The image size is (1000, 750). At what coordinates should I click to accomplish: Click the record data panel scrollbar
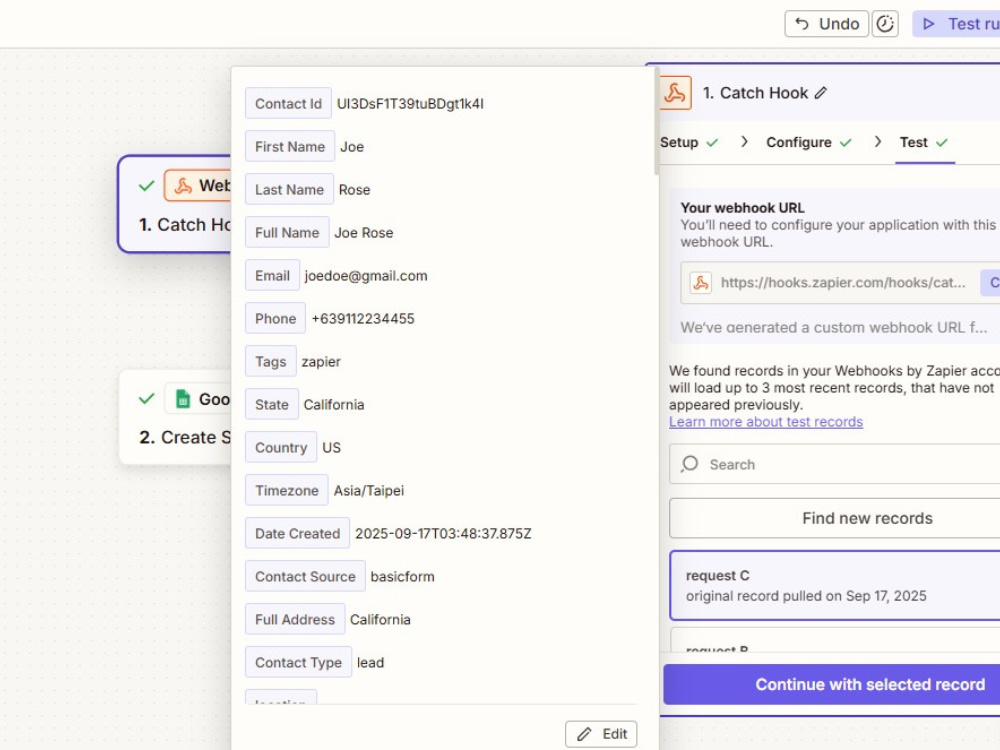coord(656,121)
